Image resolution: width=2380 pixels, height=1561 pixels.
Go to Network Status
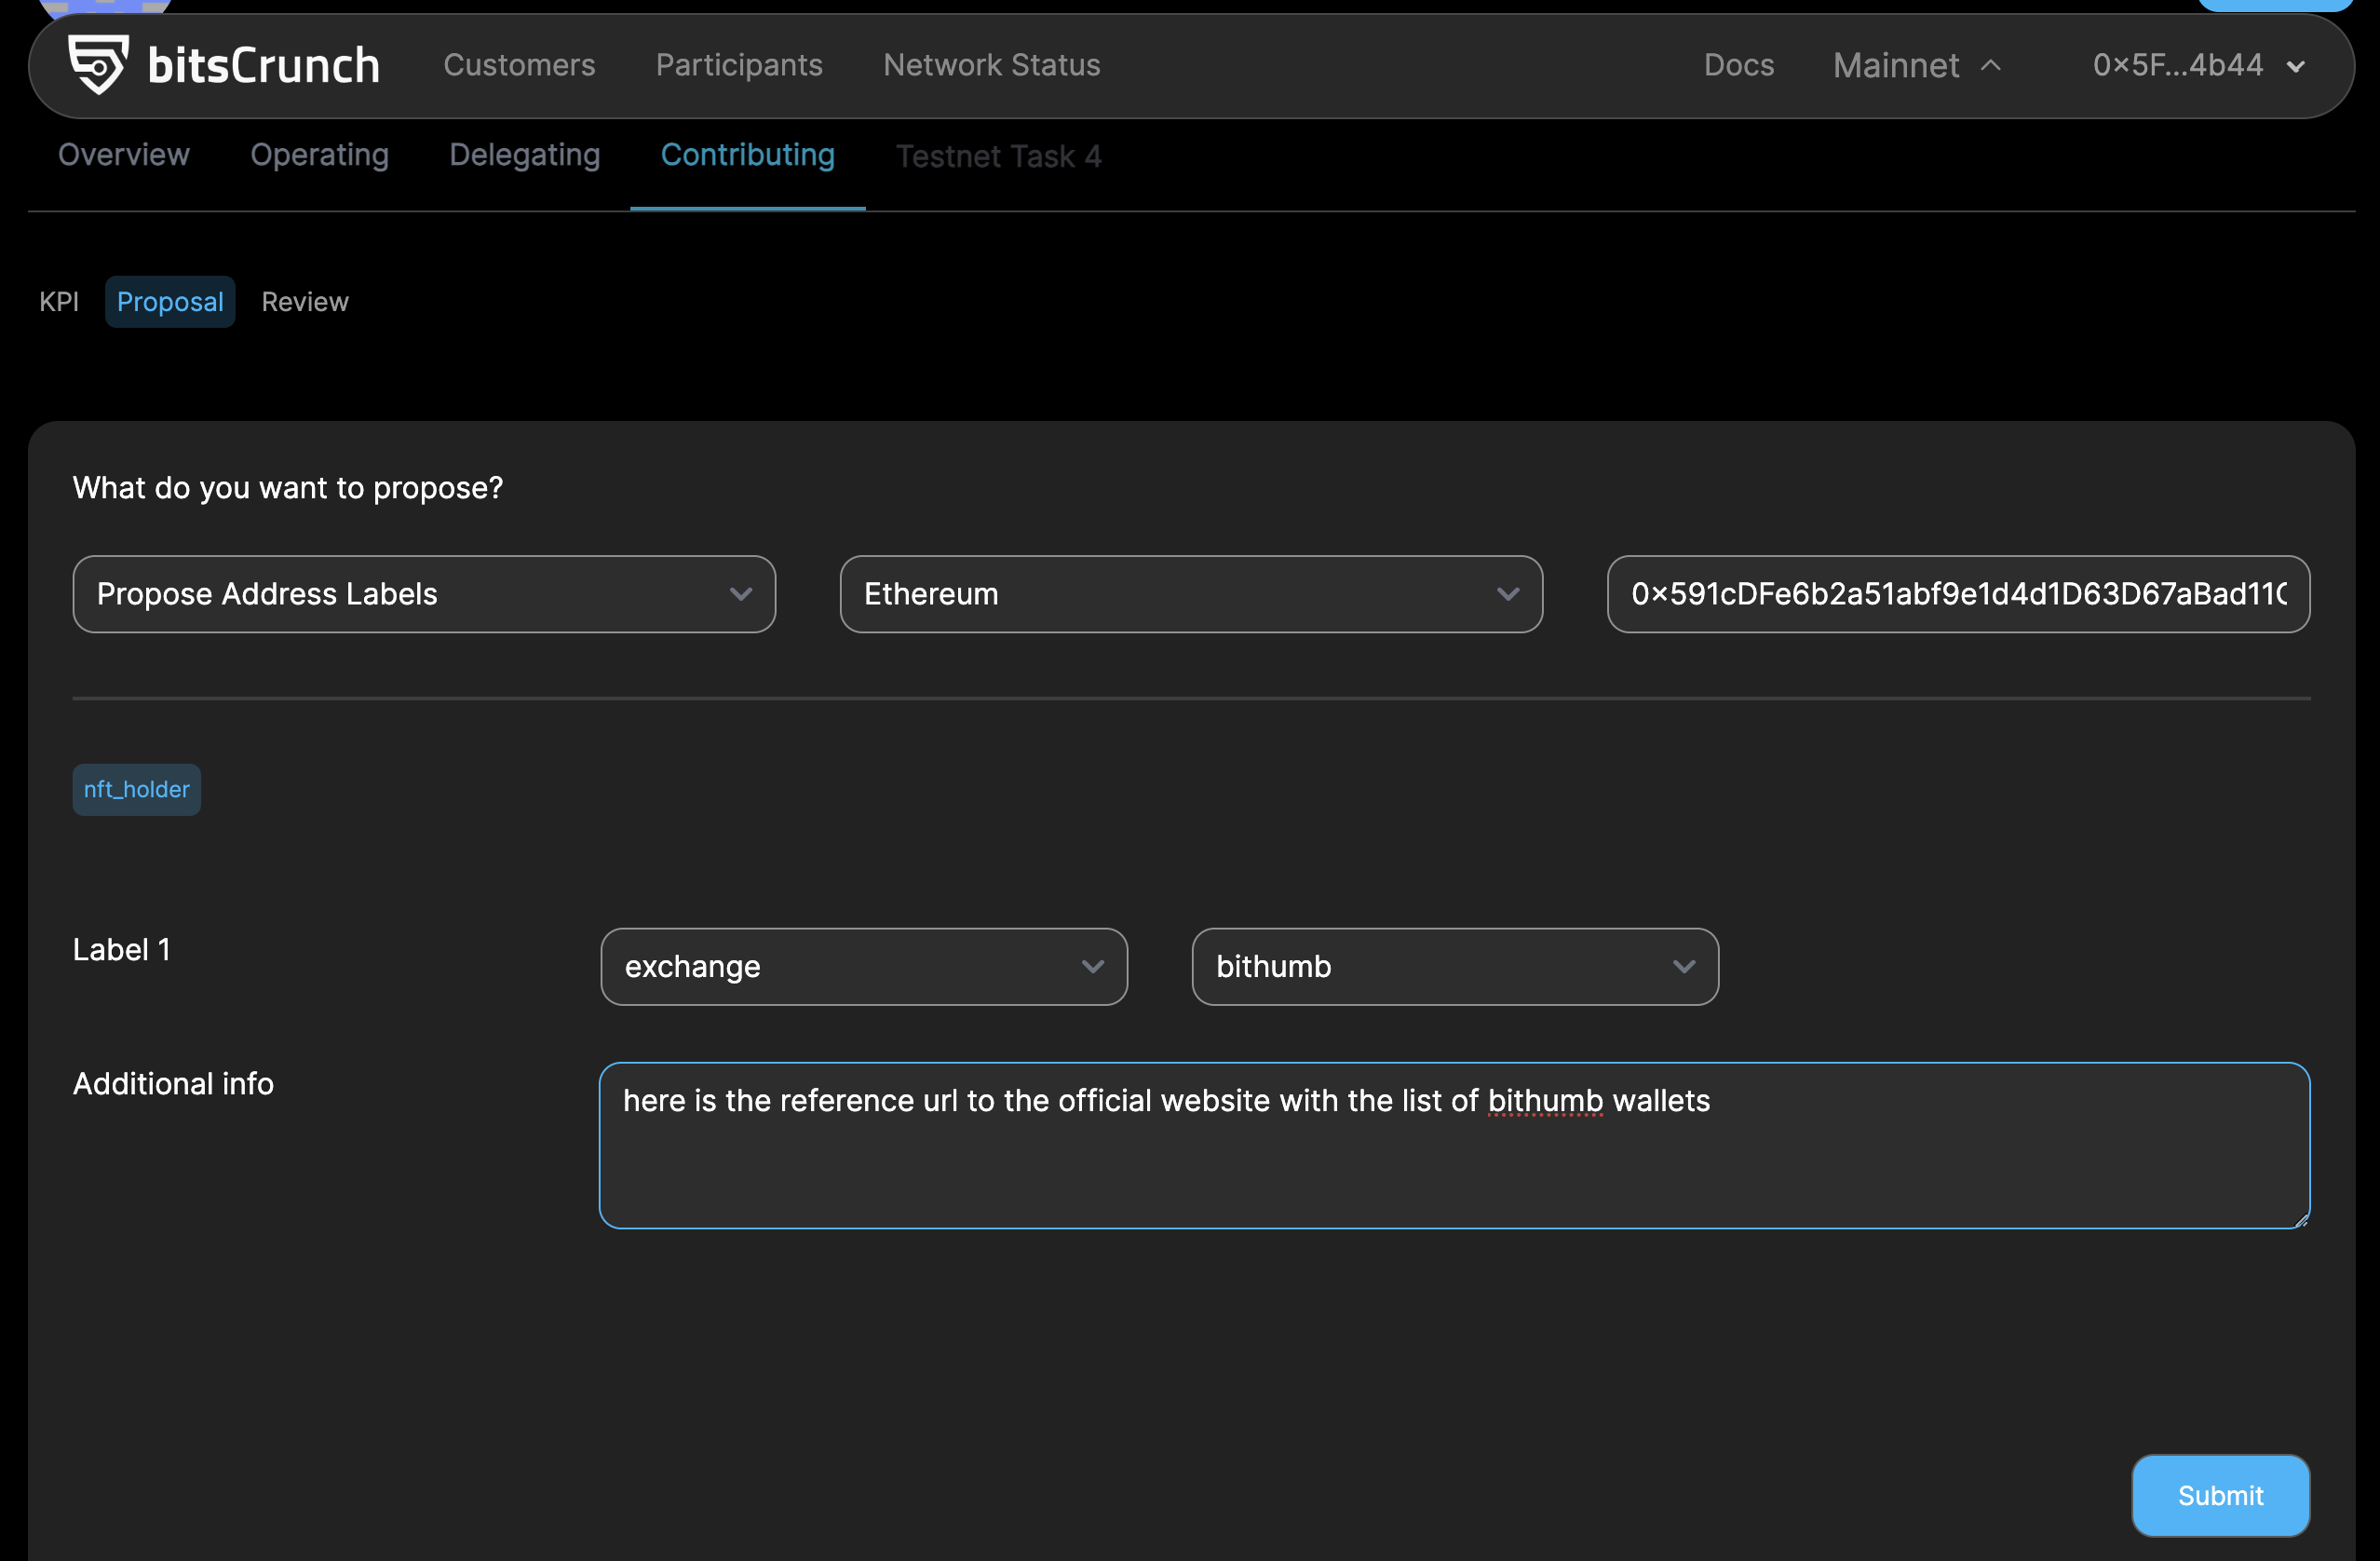pos(991,65)
